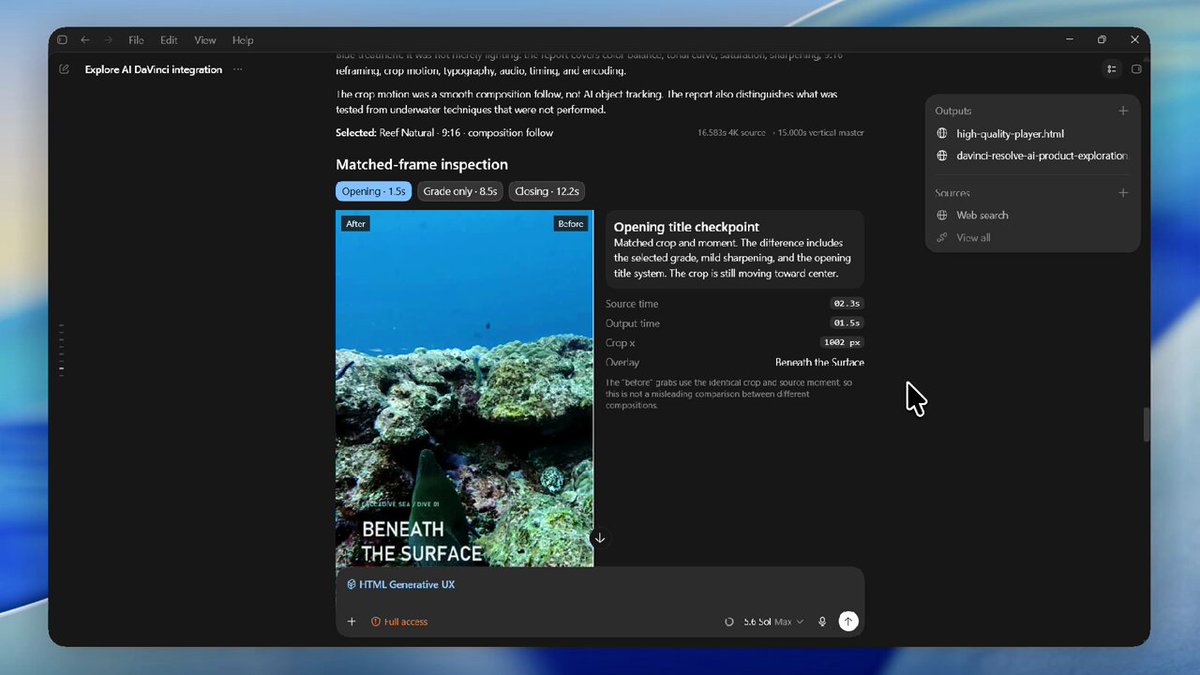This screenshot has width=1200, height=675.
Task: Add a new source with the plus
Action: coord(1123,193)
